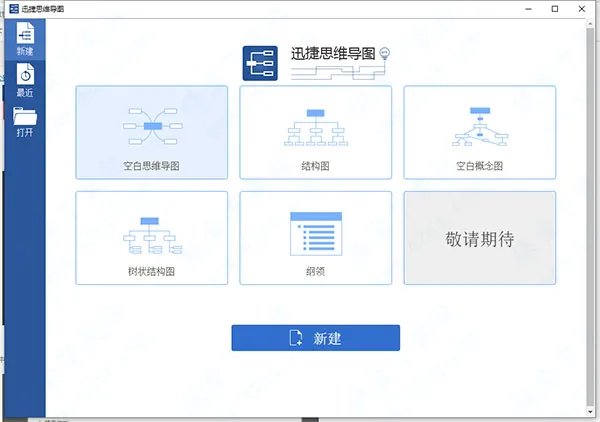Click the app icon in the title bar
Screen dimensions: 600x422
(x=14, y=8)
